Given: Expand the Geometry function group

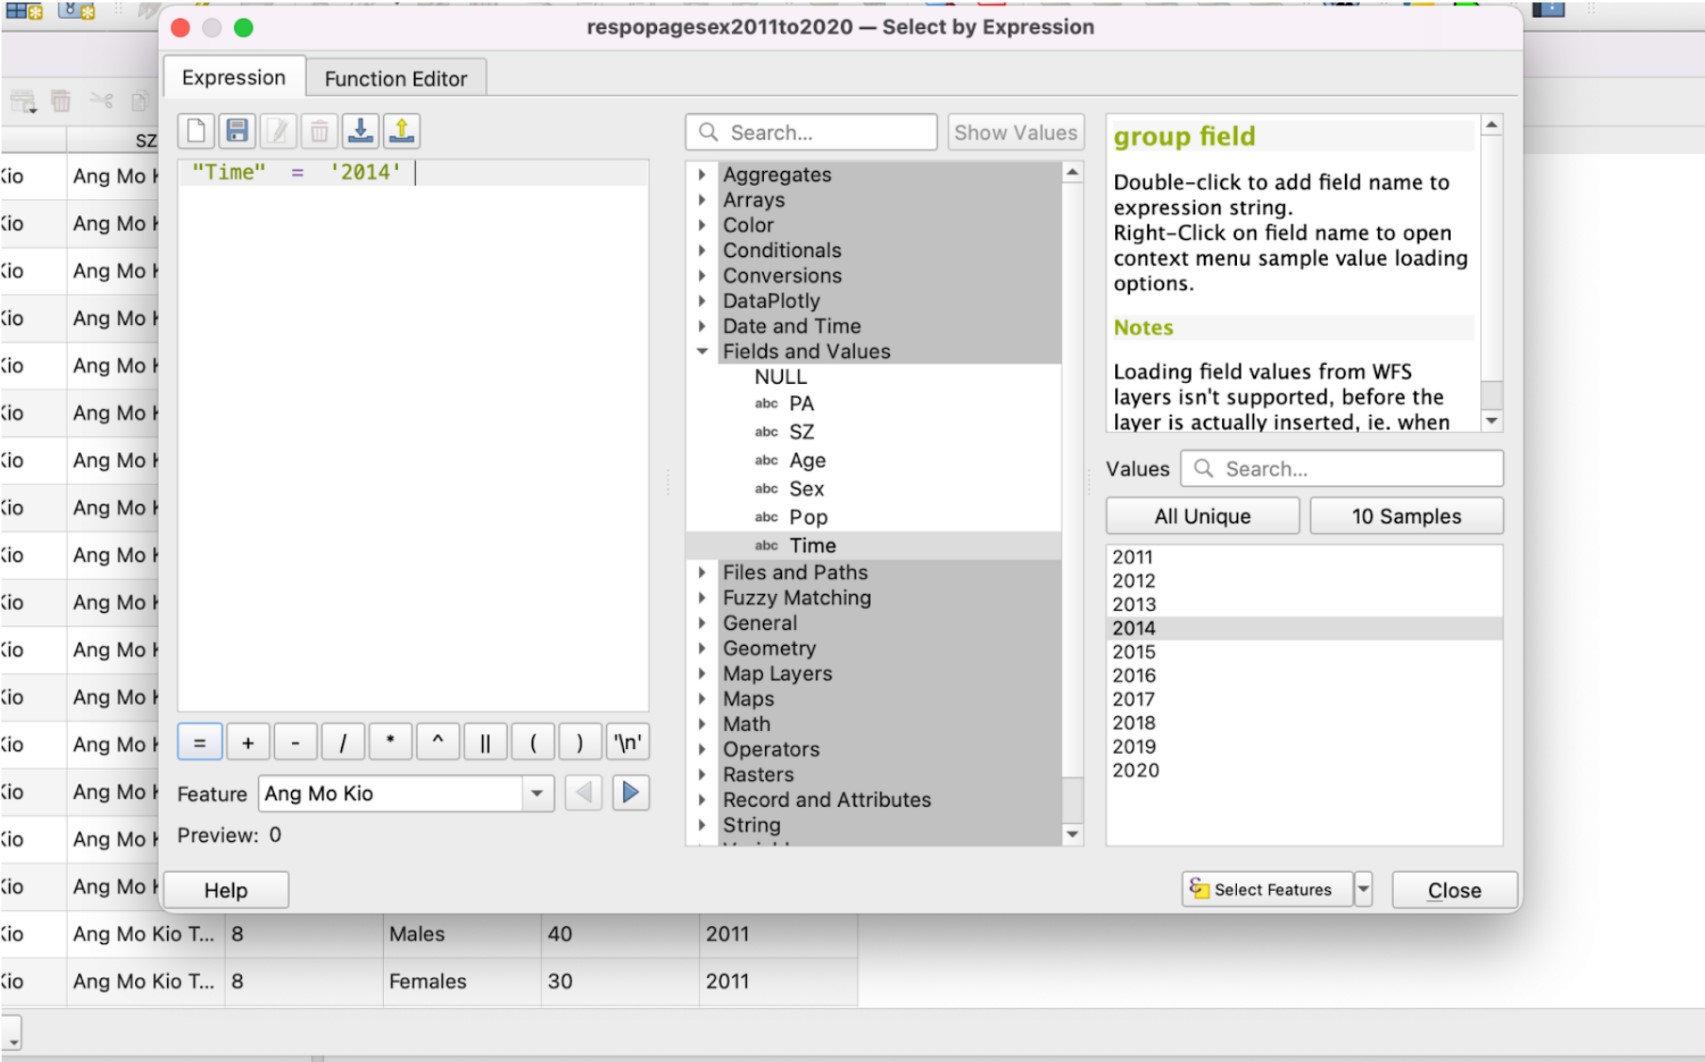Looking at the screenshot, I should pyautogui.click(x=702, y=648).
